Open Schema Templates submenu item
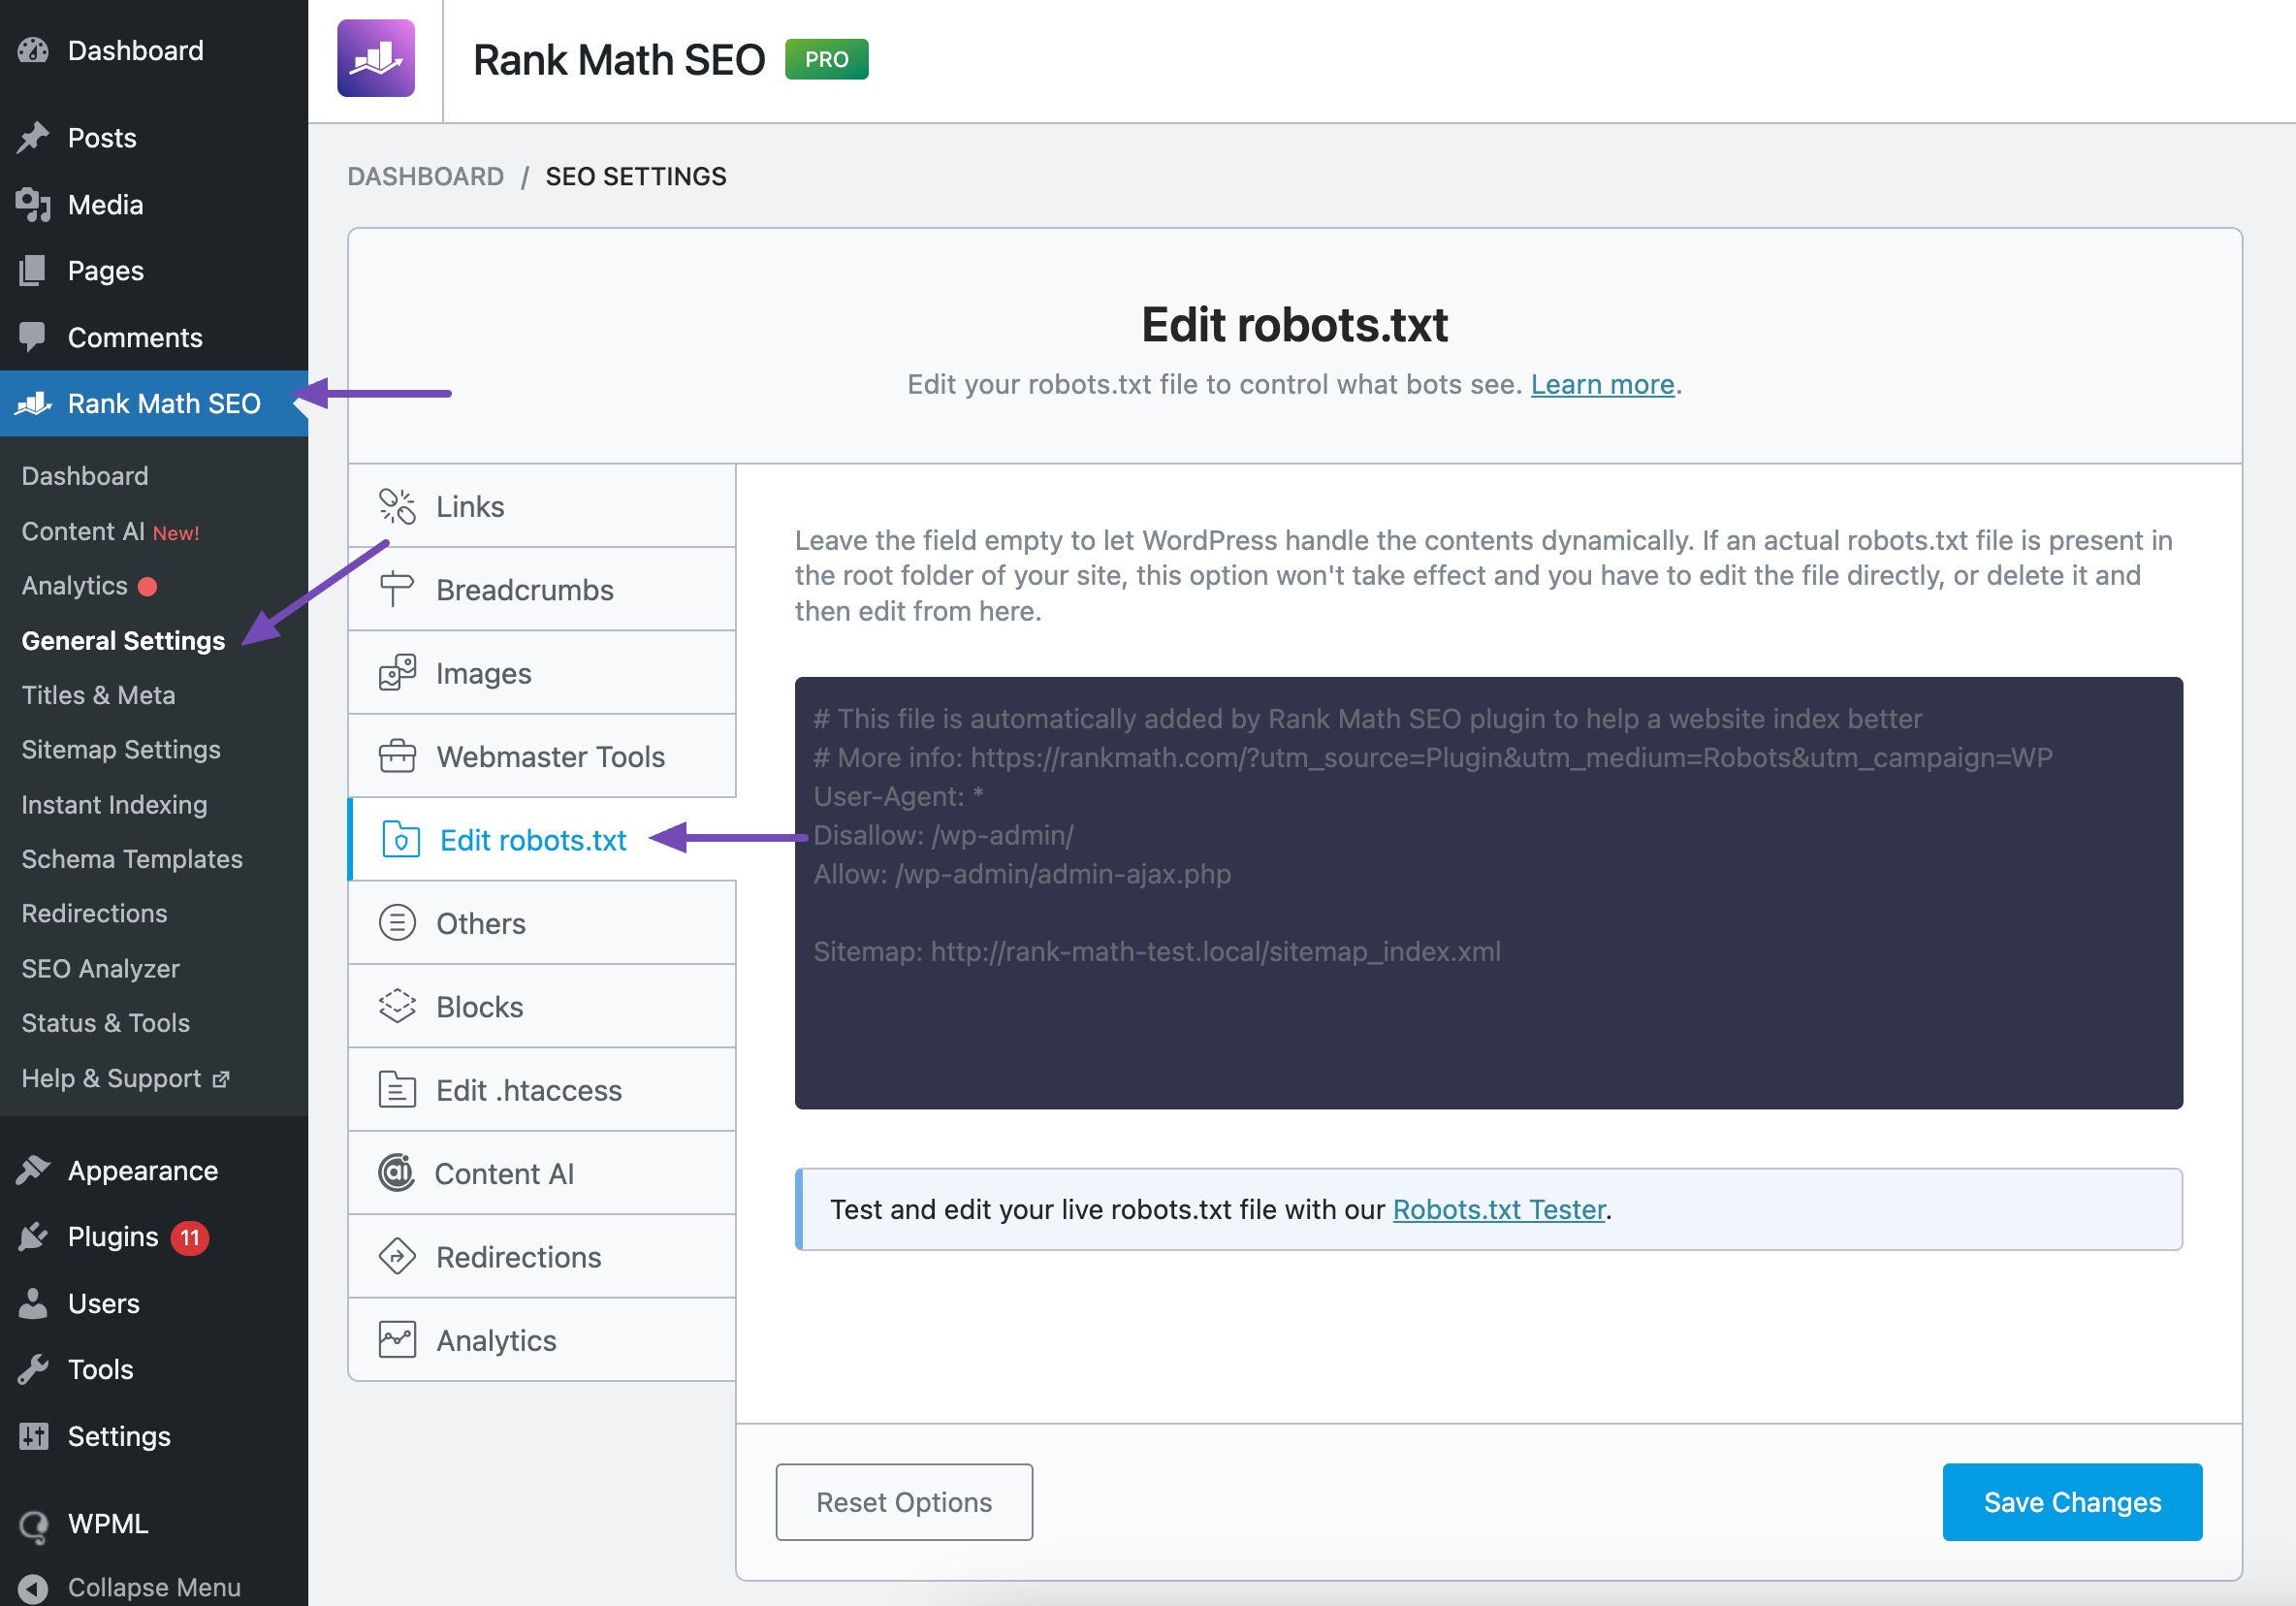The height and width of the screenshot is (1606, 2296). [x=132, y=859]
